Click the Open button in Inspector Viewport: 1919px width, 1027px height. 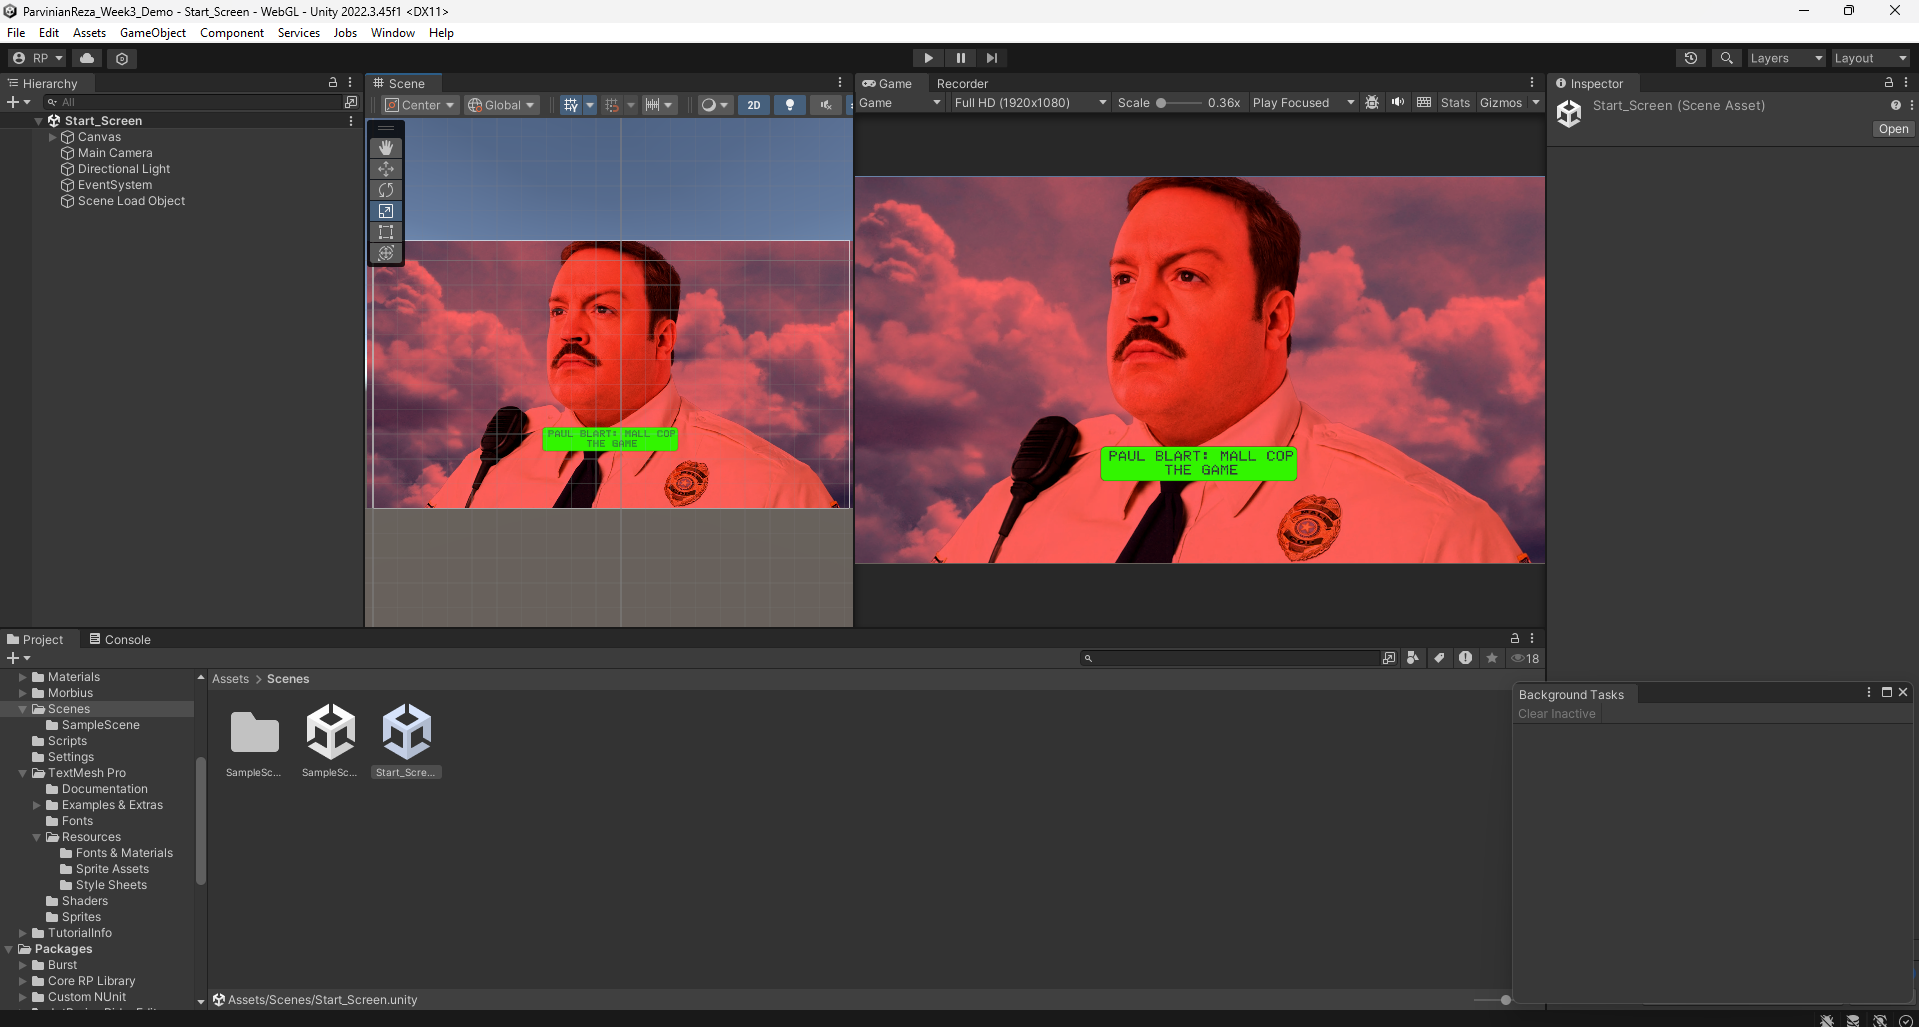(1893, 129)
